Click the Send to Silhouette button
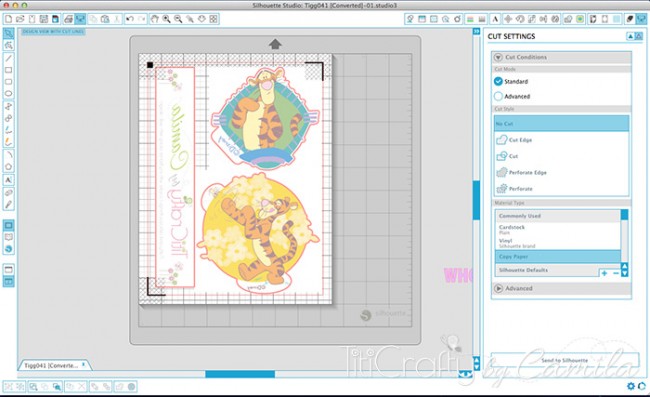This screenshot has height=397, width=650. click(565, 360)
